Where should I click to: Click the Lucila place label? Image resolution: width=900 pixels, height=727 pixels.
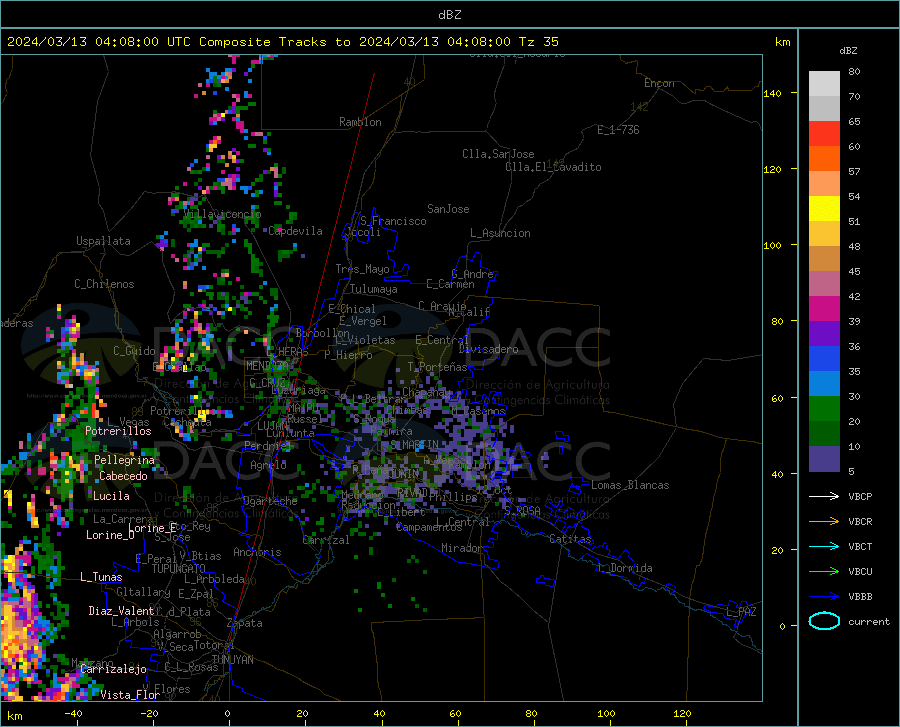point(111,496)
